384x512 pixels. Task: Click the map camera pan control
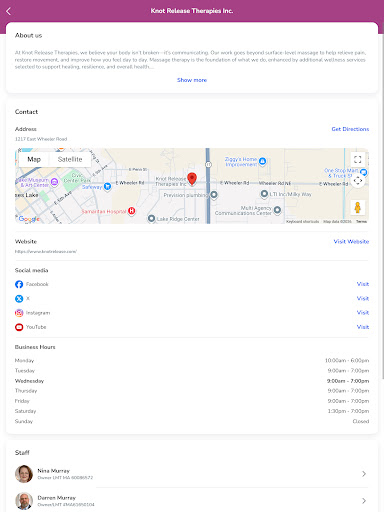coord(358,181)
